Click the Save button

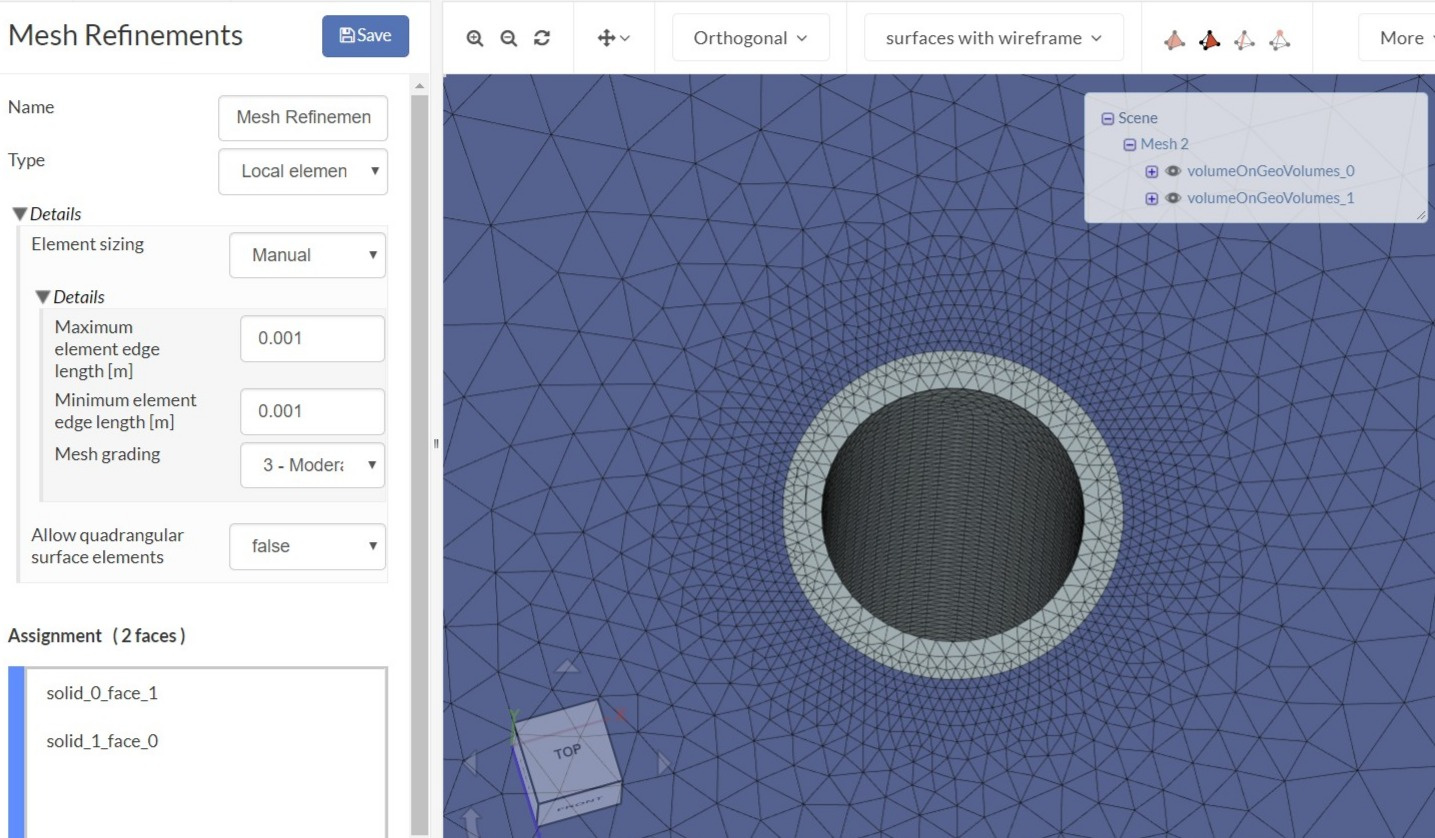tap(365, 35)
